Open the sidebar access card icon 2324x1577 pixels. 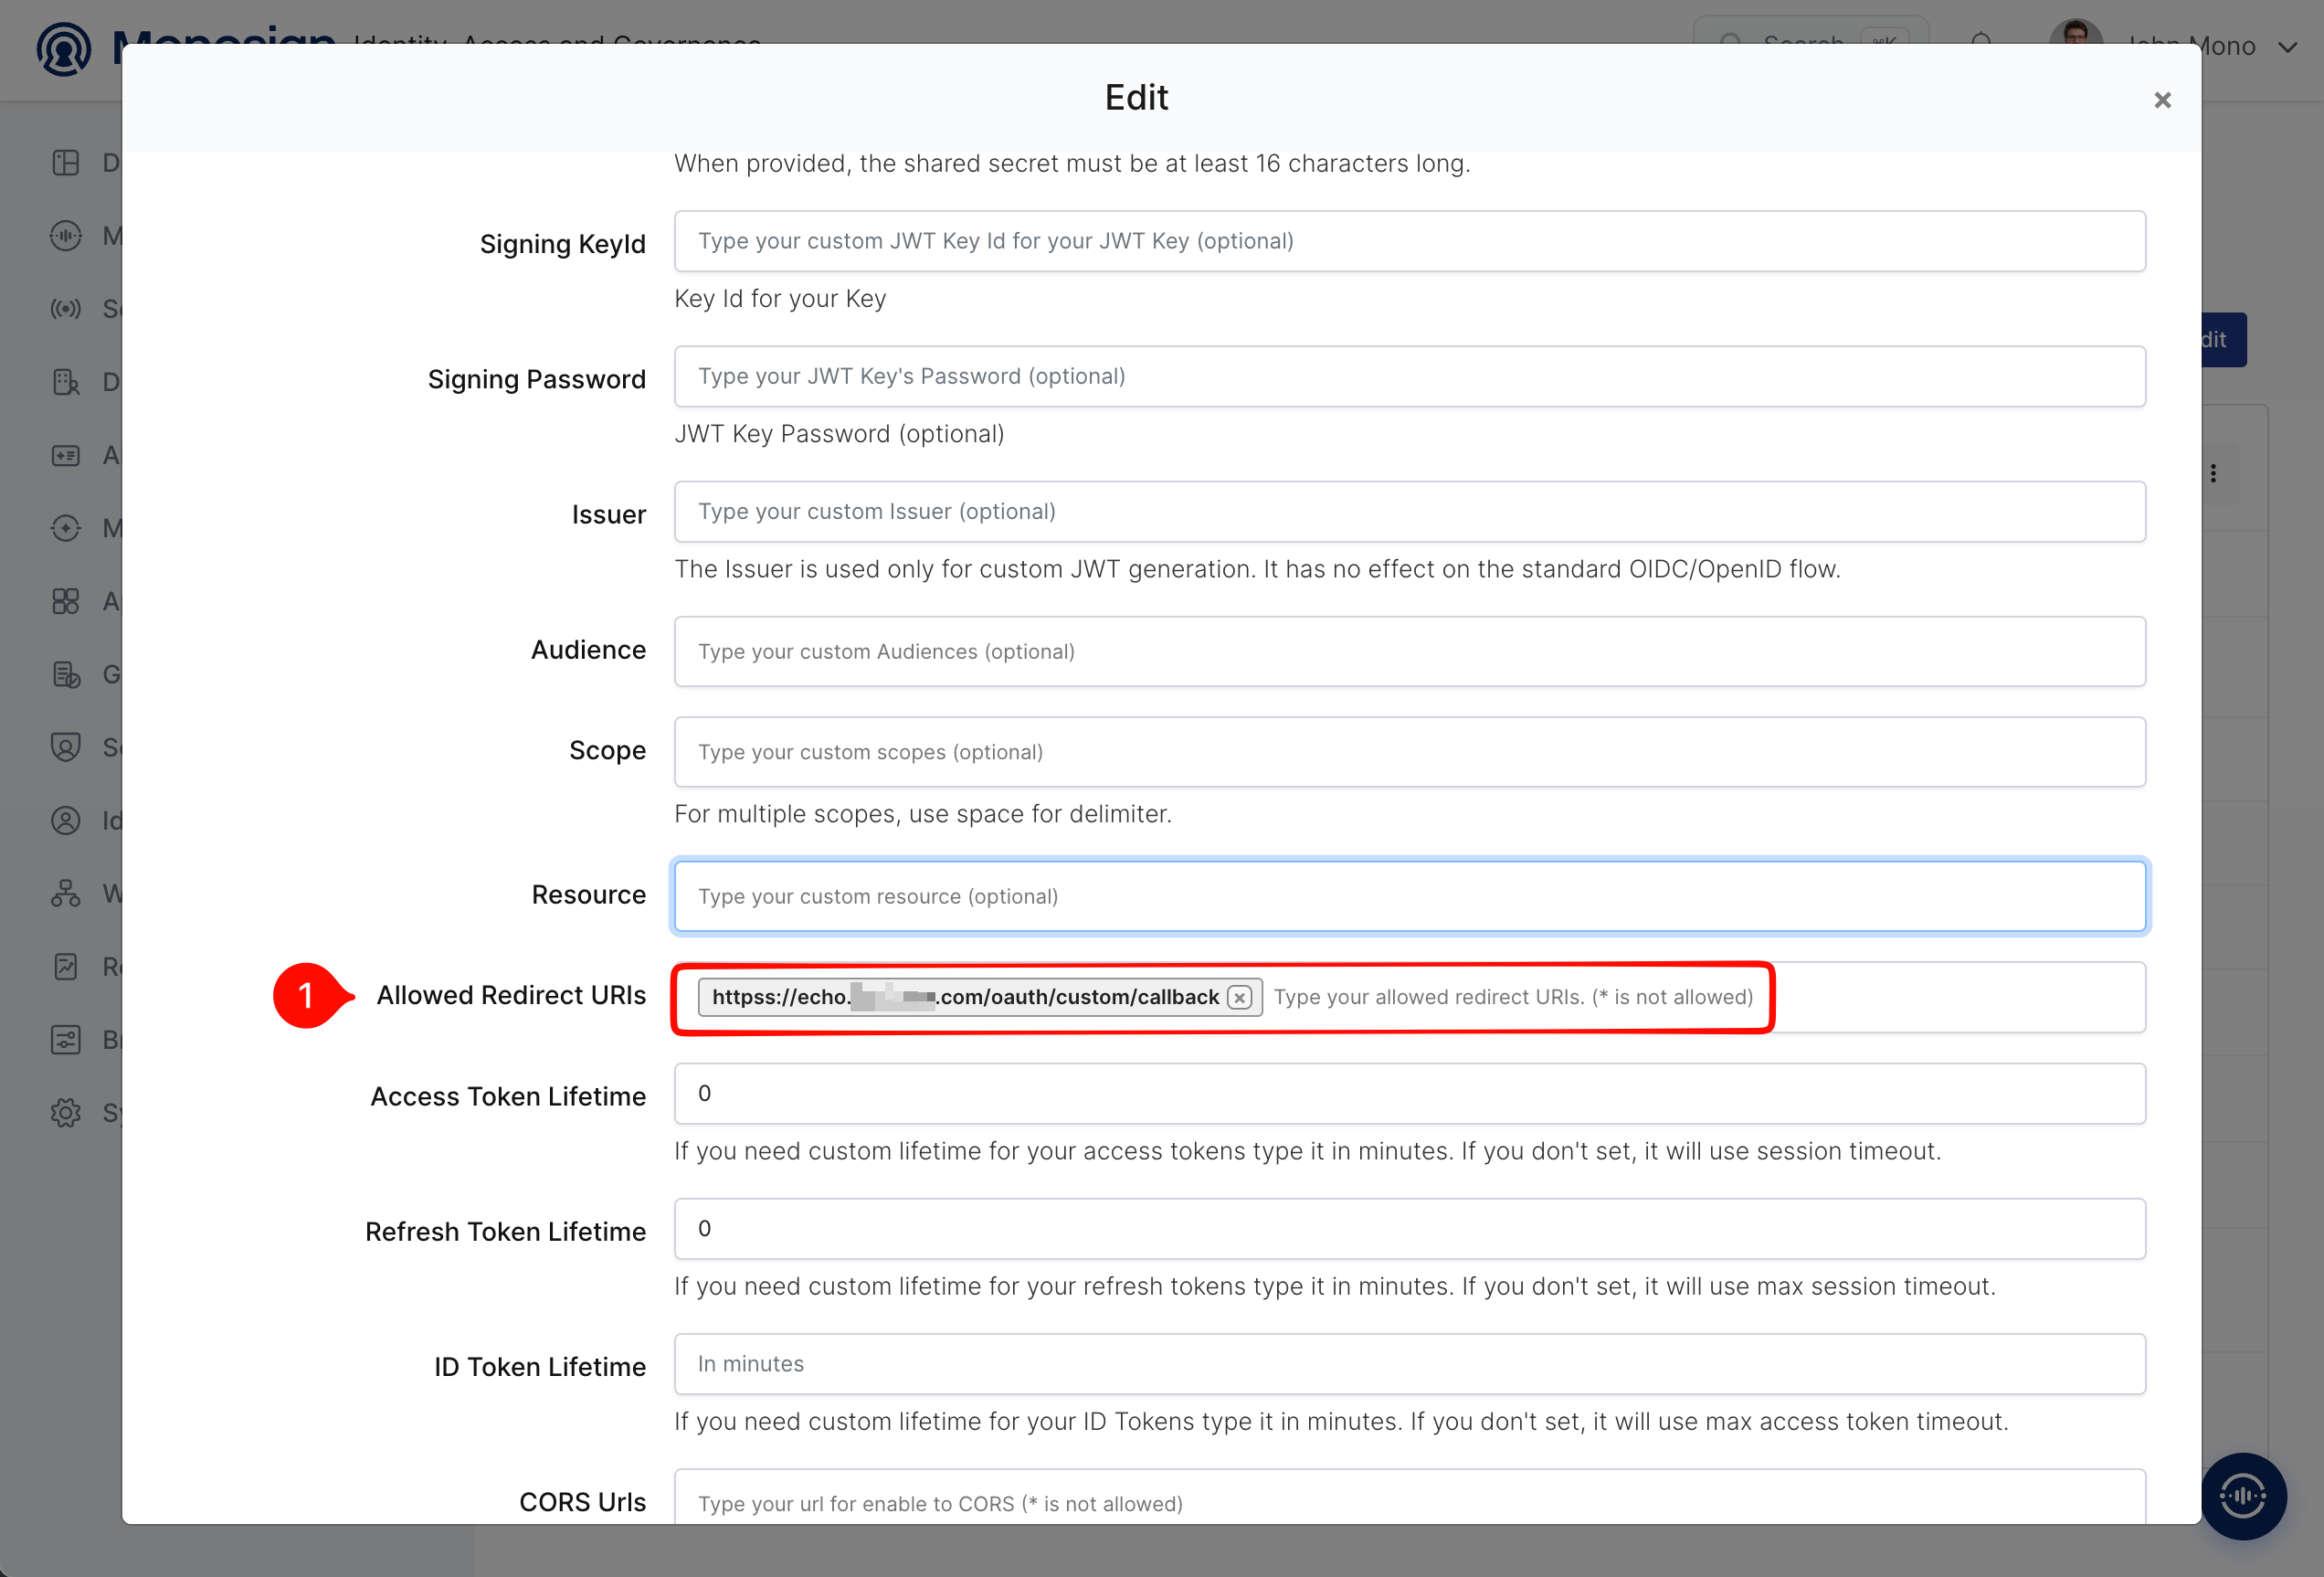[66, 455]
